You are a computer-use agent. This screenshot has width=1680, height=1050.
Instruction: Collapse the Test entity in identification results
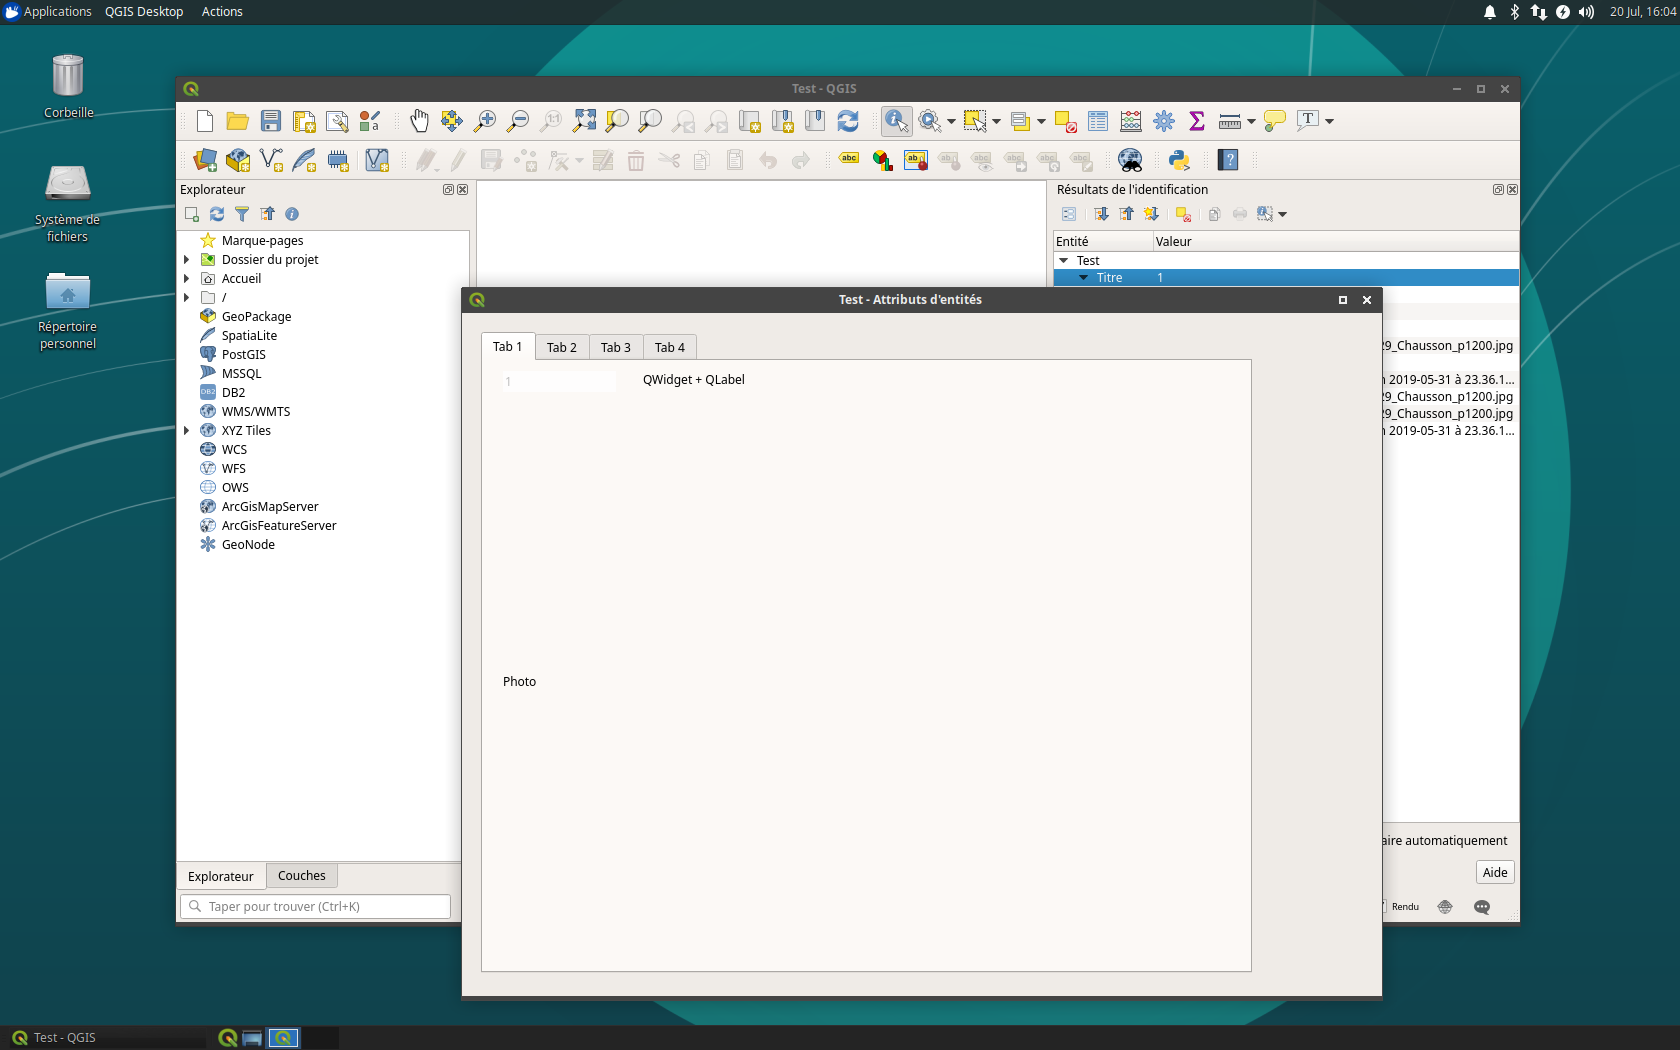[1064, 260]
